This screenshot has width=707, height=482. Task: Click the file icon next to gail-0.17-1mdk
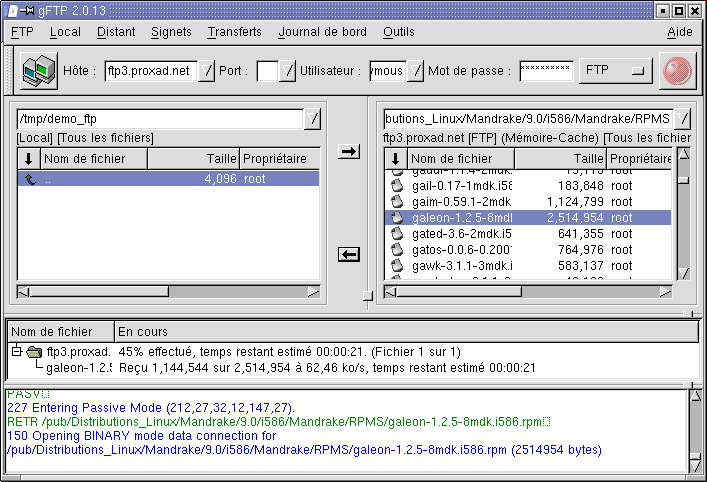[397, 186]
